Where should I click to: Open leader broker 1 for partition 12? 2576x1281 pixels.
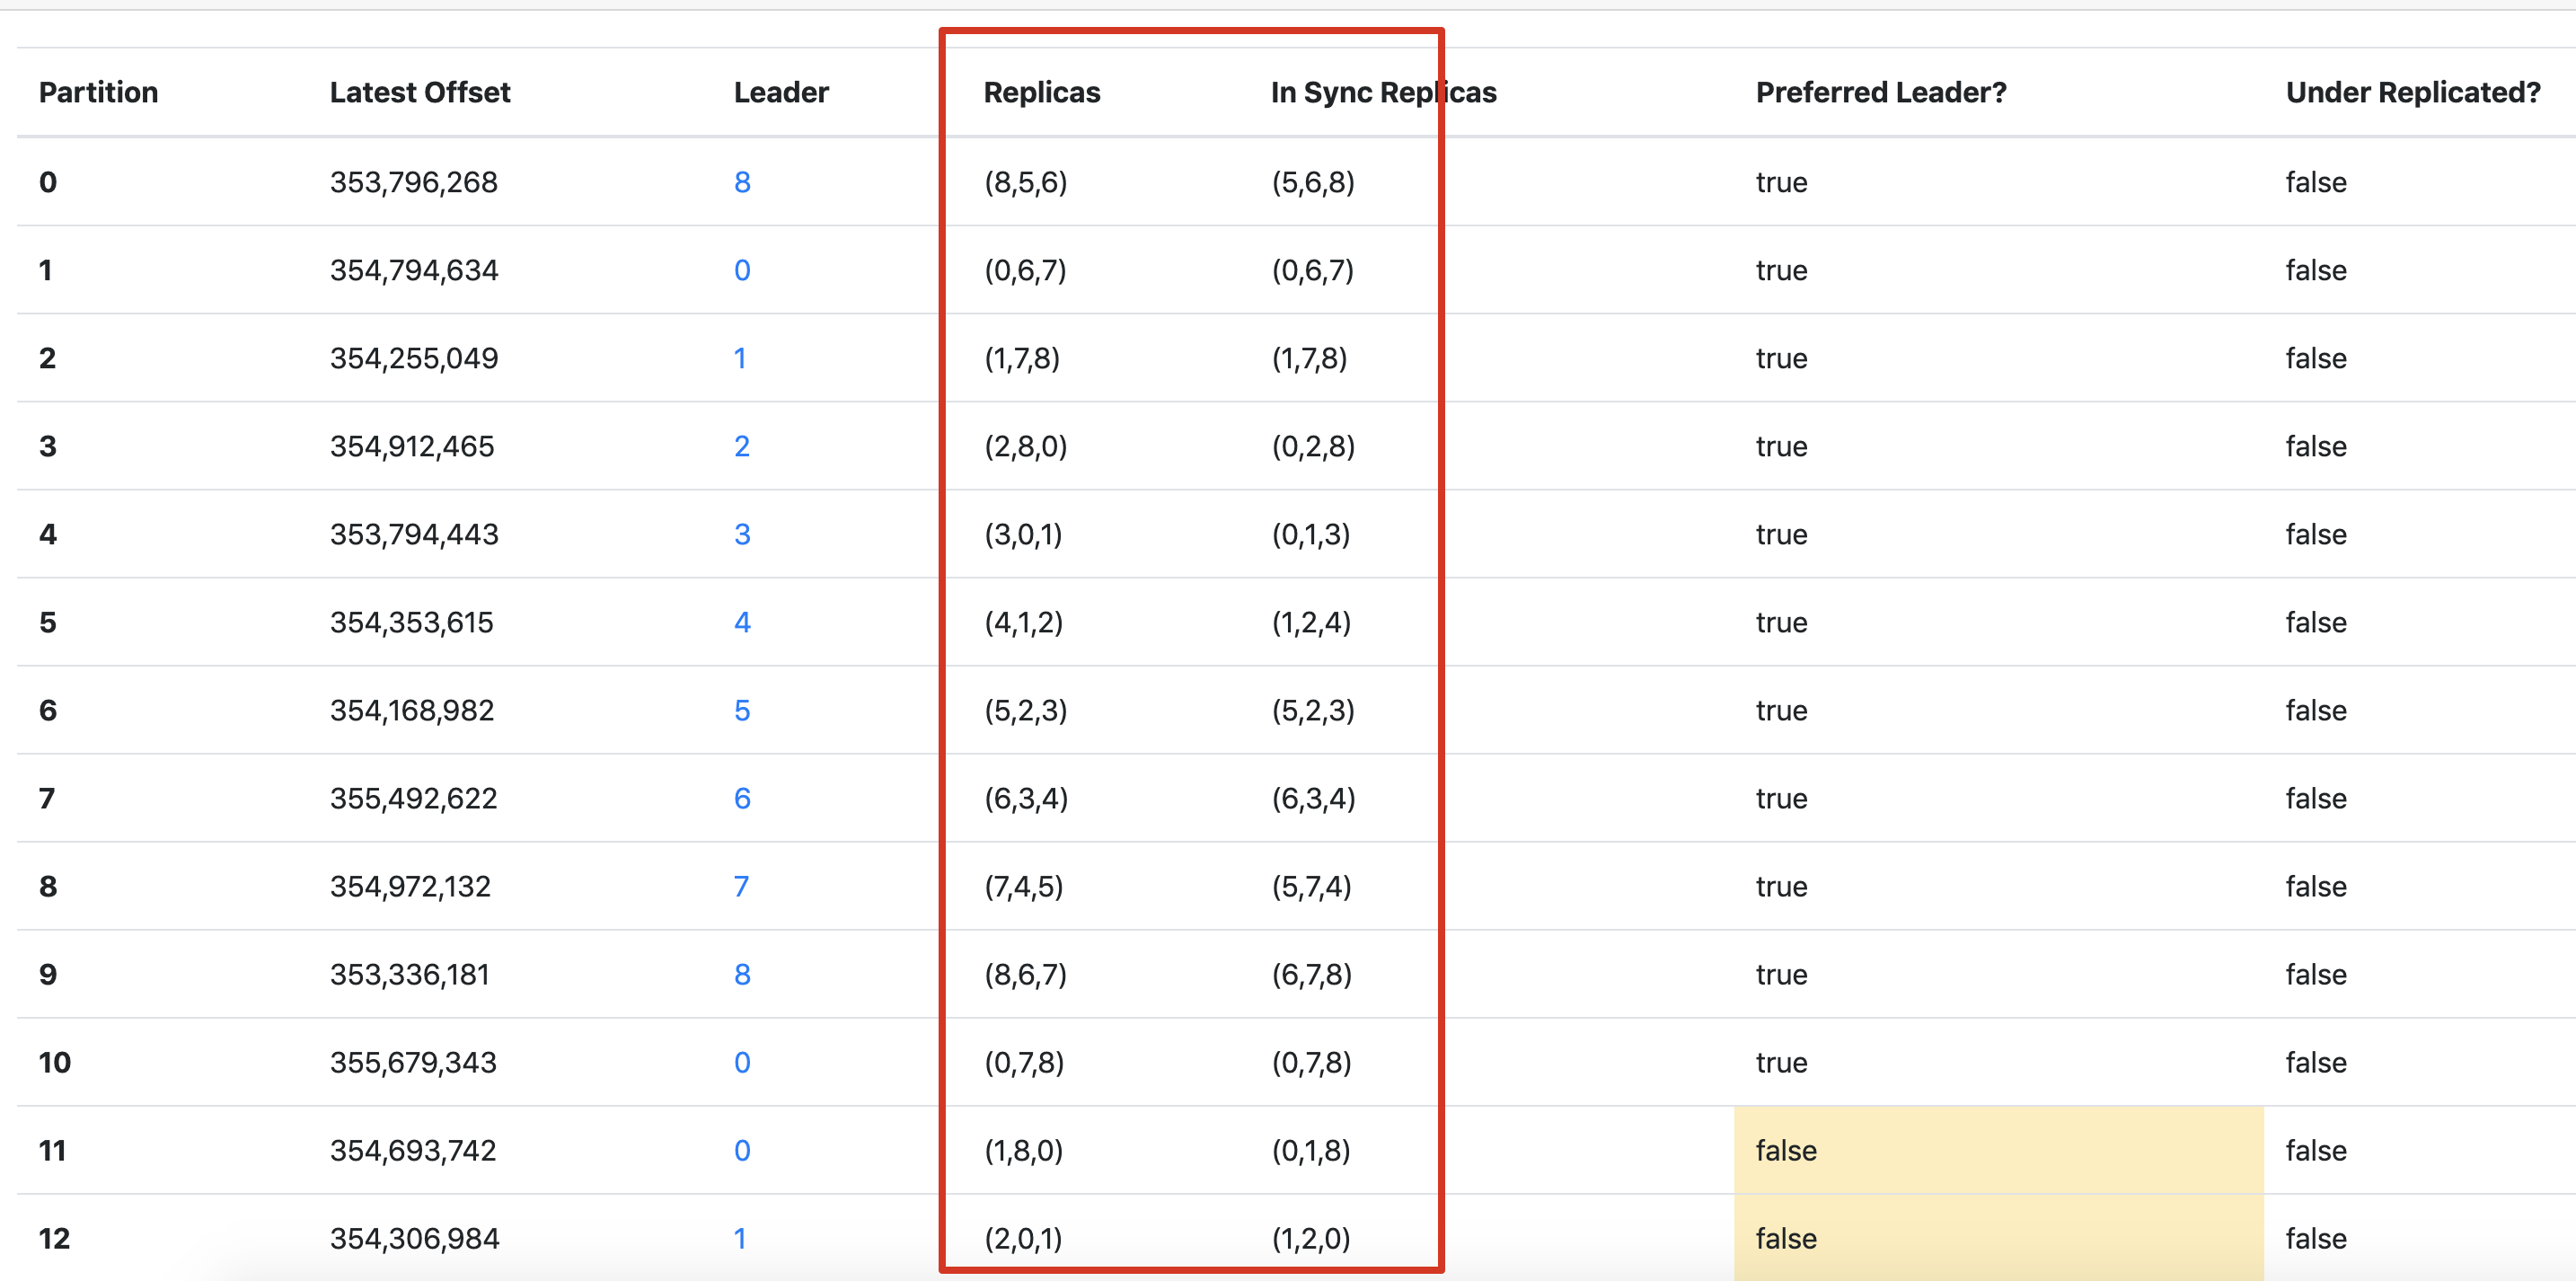point(740,1238)
